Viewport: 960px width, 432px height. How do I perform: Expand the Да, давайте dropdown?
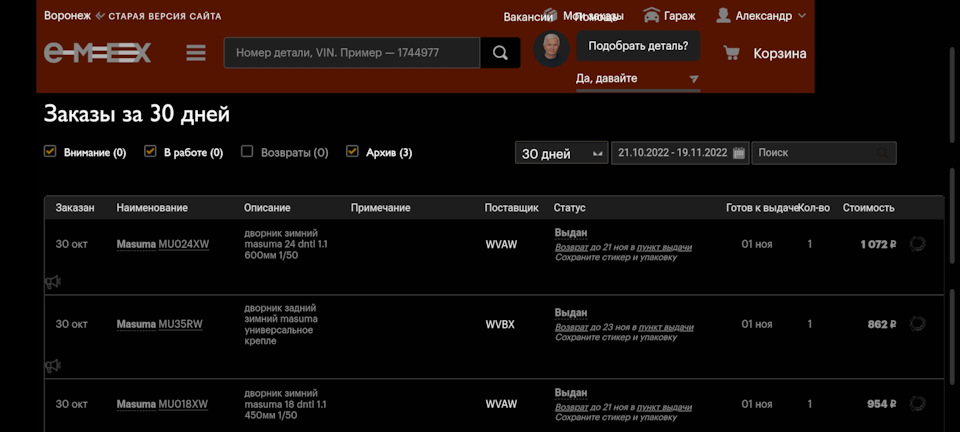tap(637, 79)
